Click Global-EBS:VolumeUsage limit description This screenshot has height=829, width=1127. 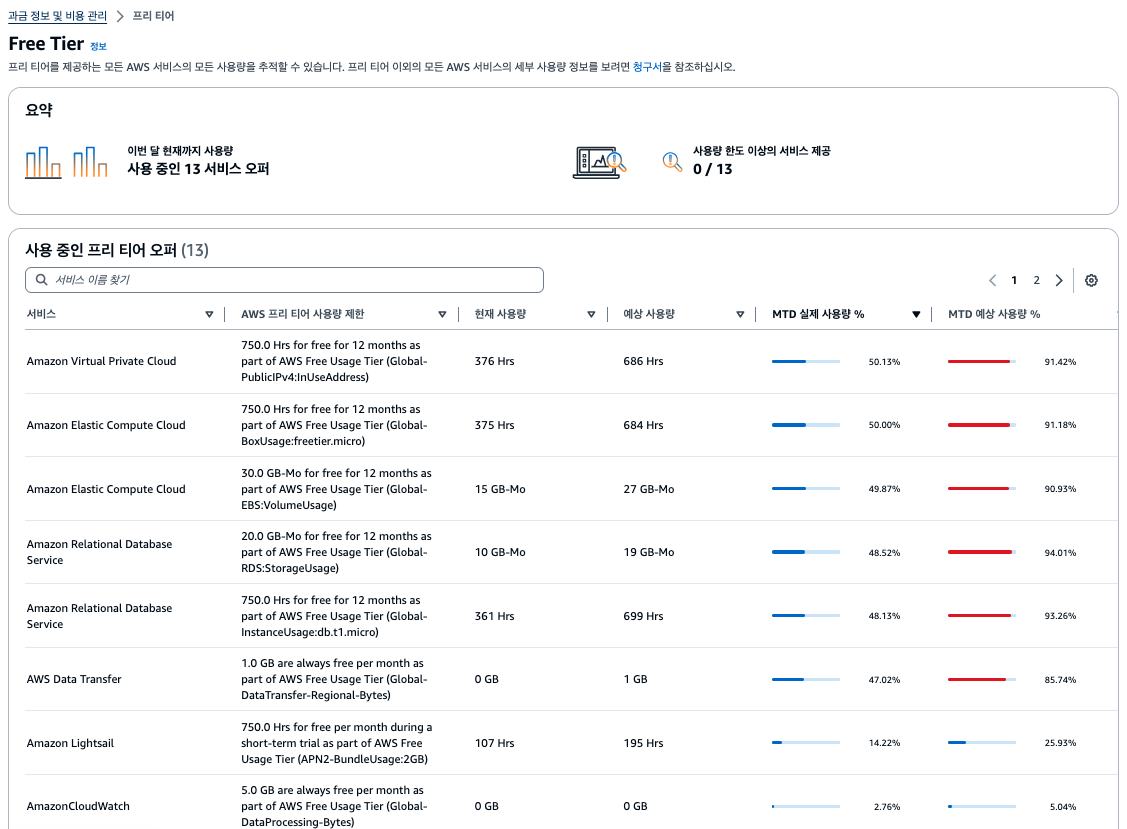(x=336, y=489)
